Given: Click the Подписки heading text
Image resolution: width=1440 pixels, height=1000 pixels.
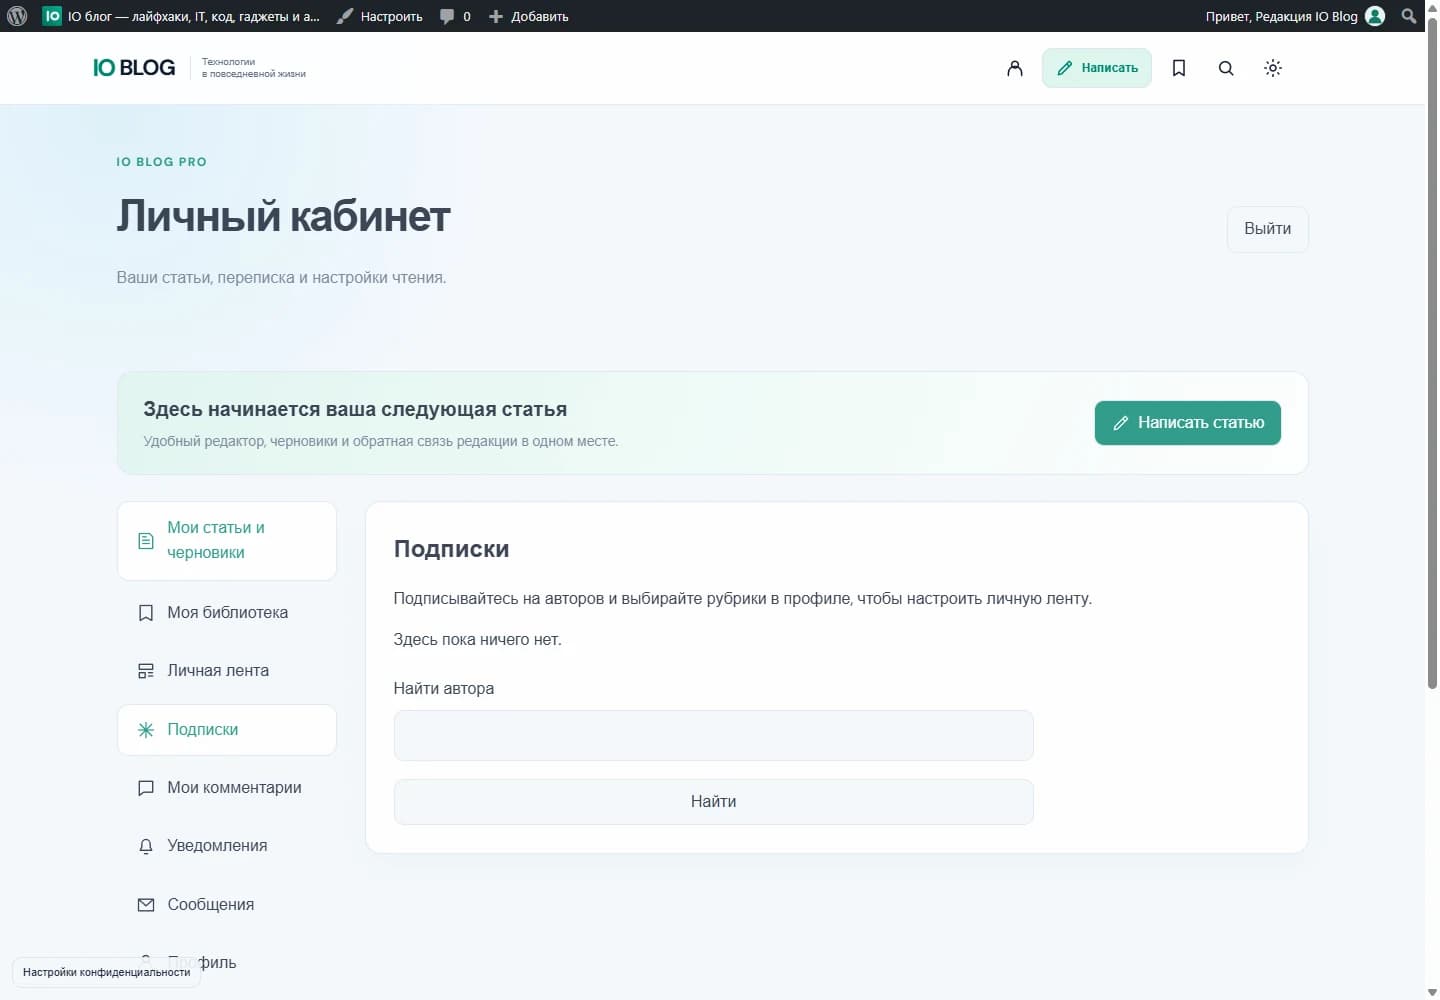Looking at the screenshot, I should [x=451, y=549].
